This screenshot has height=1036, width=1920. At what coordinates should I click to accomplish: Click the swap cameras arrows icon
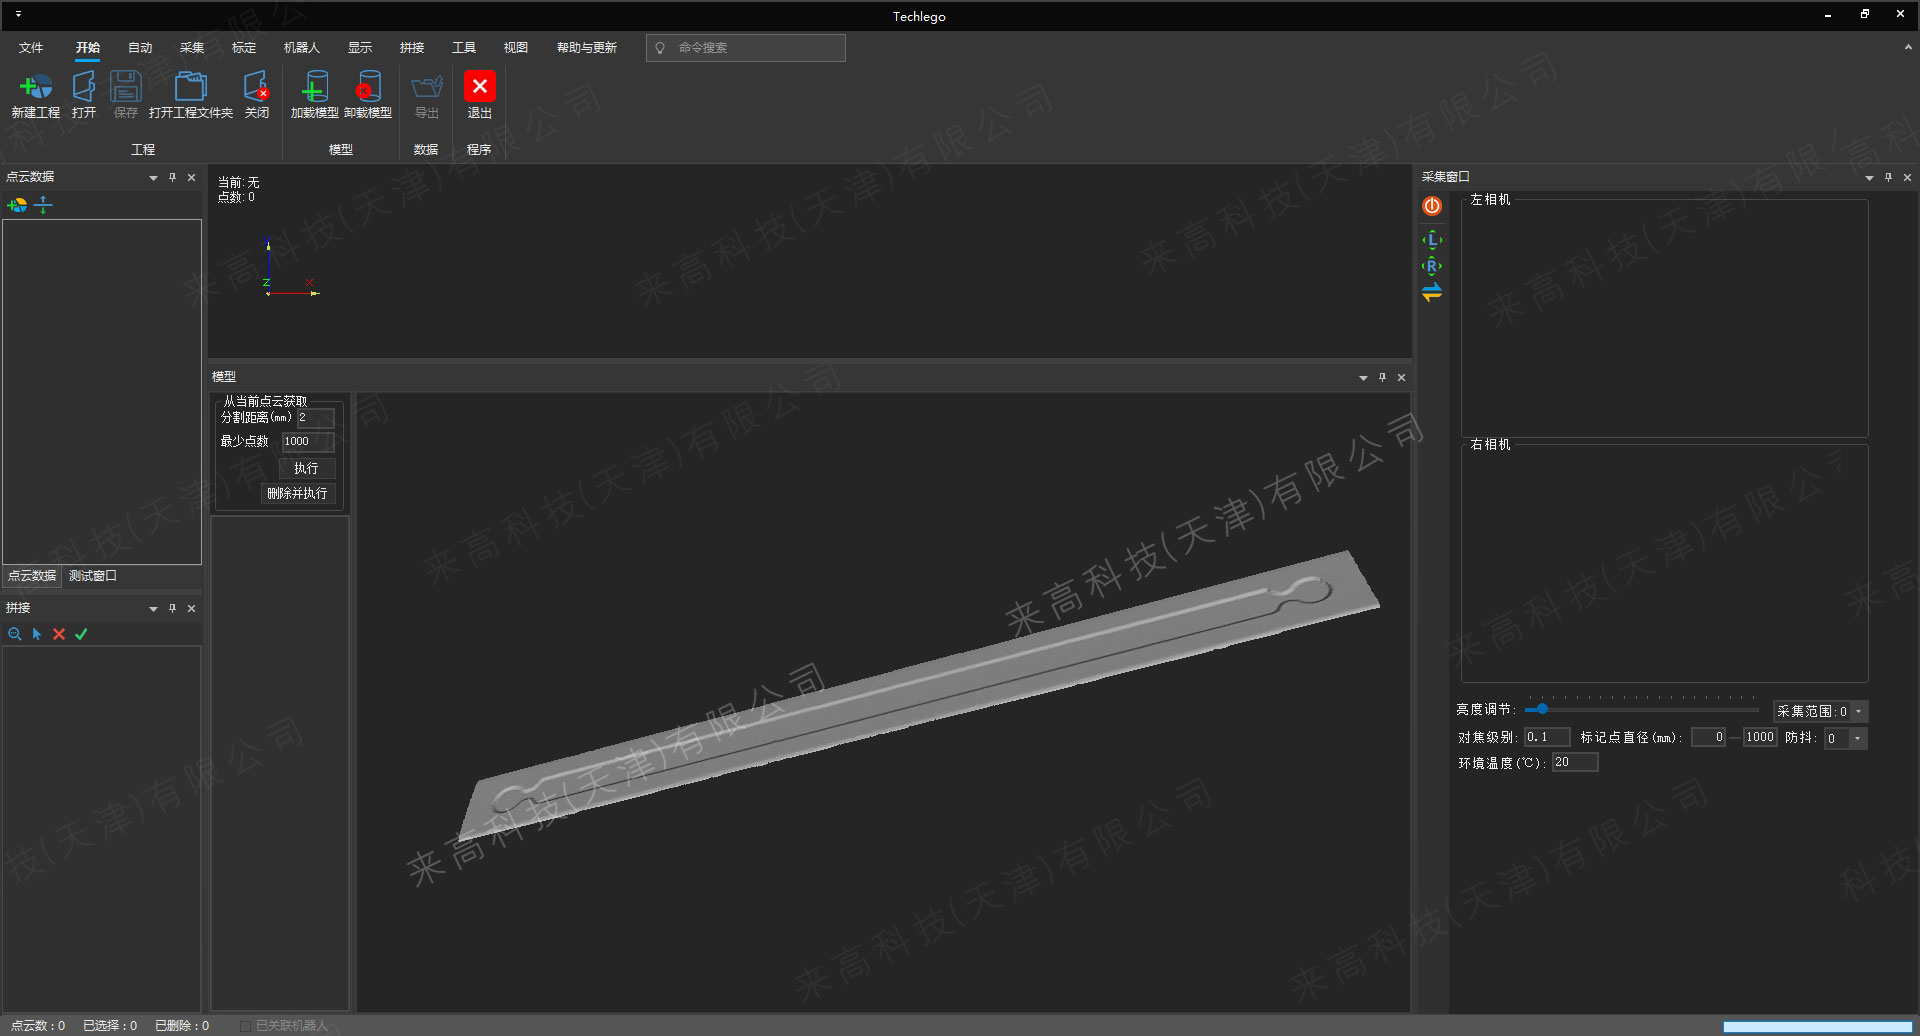click(1432, 292)
